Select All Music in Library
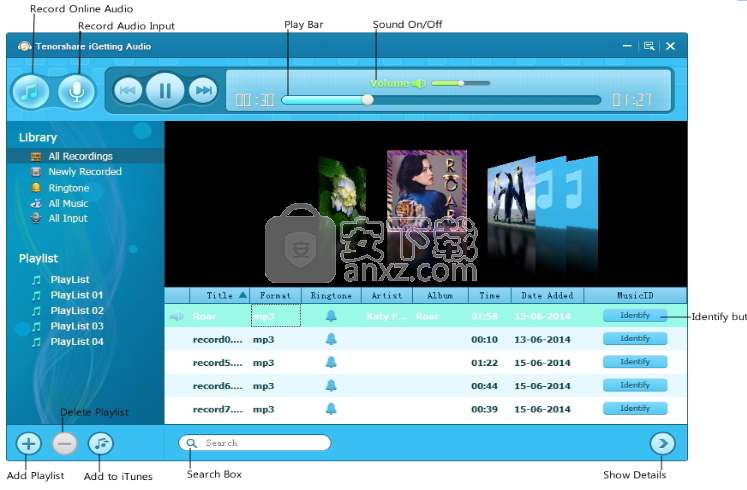 [x=68, y=203]
